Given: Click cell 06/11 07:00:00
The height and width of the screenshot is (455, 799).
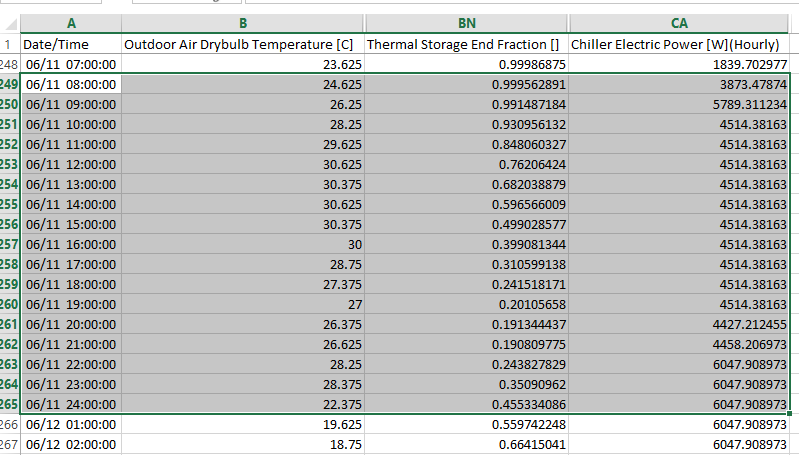Looking at the screenshot, I should click(x=71, y=65).
